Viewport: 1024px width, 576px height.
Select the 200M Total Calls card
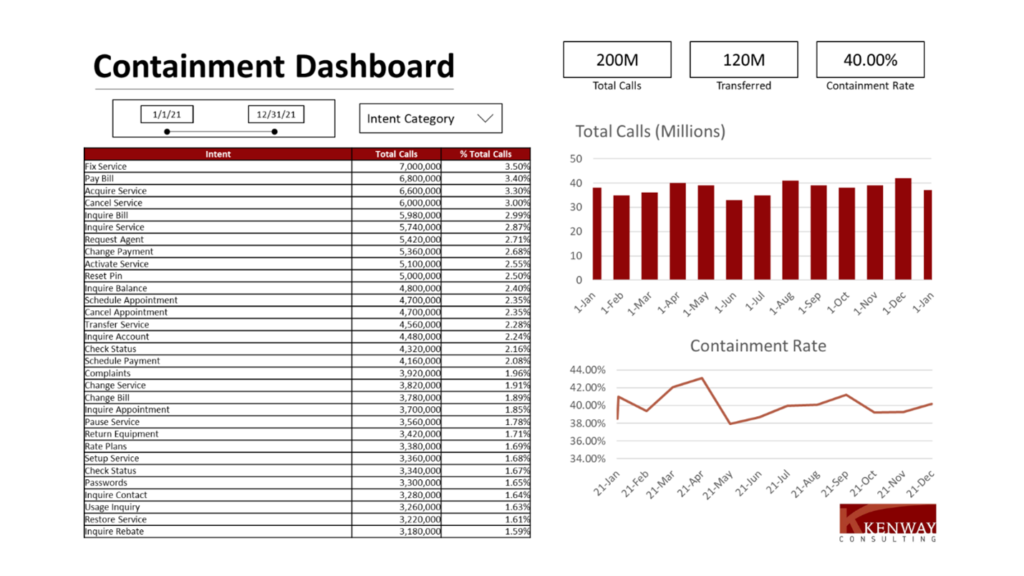[x=617, y=59]
